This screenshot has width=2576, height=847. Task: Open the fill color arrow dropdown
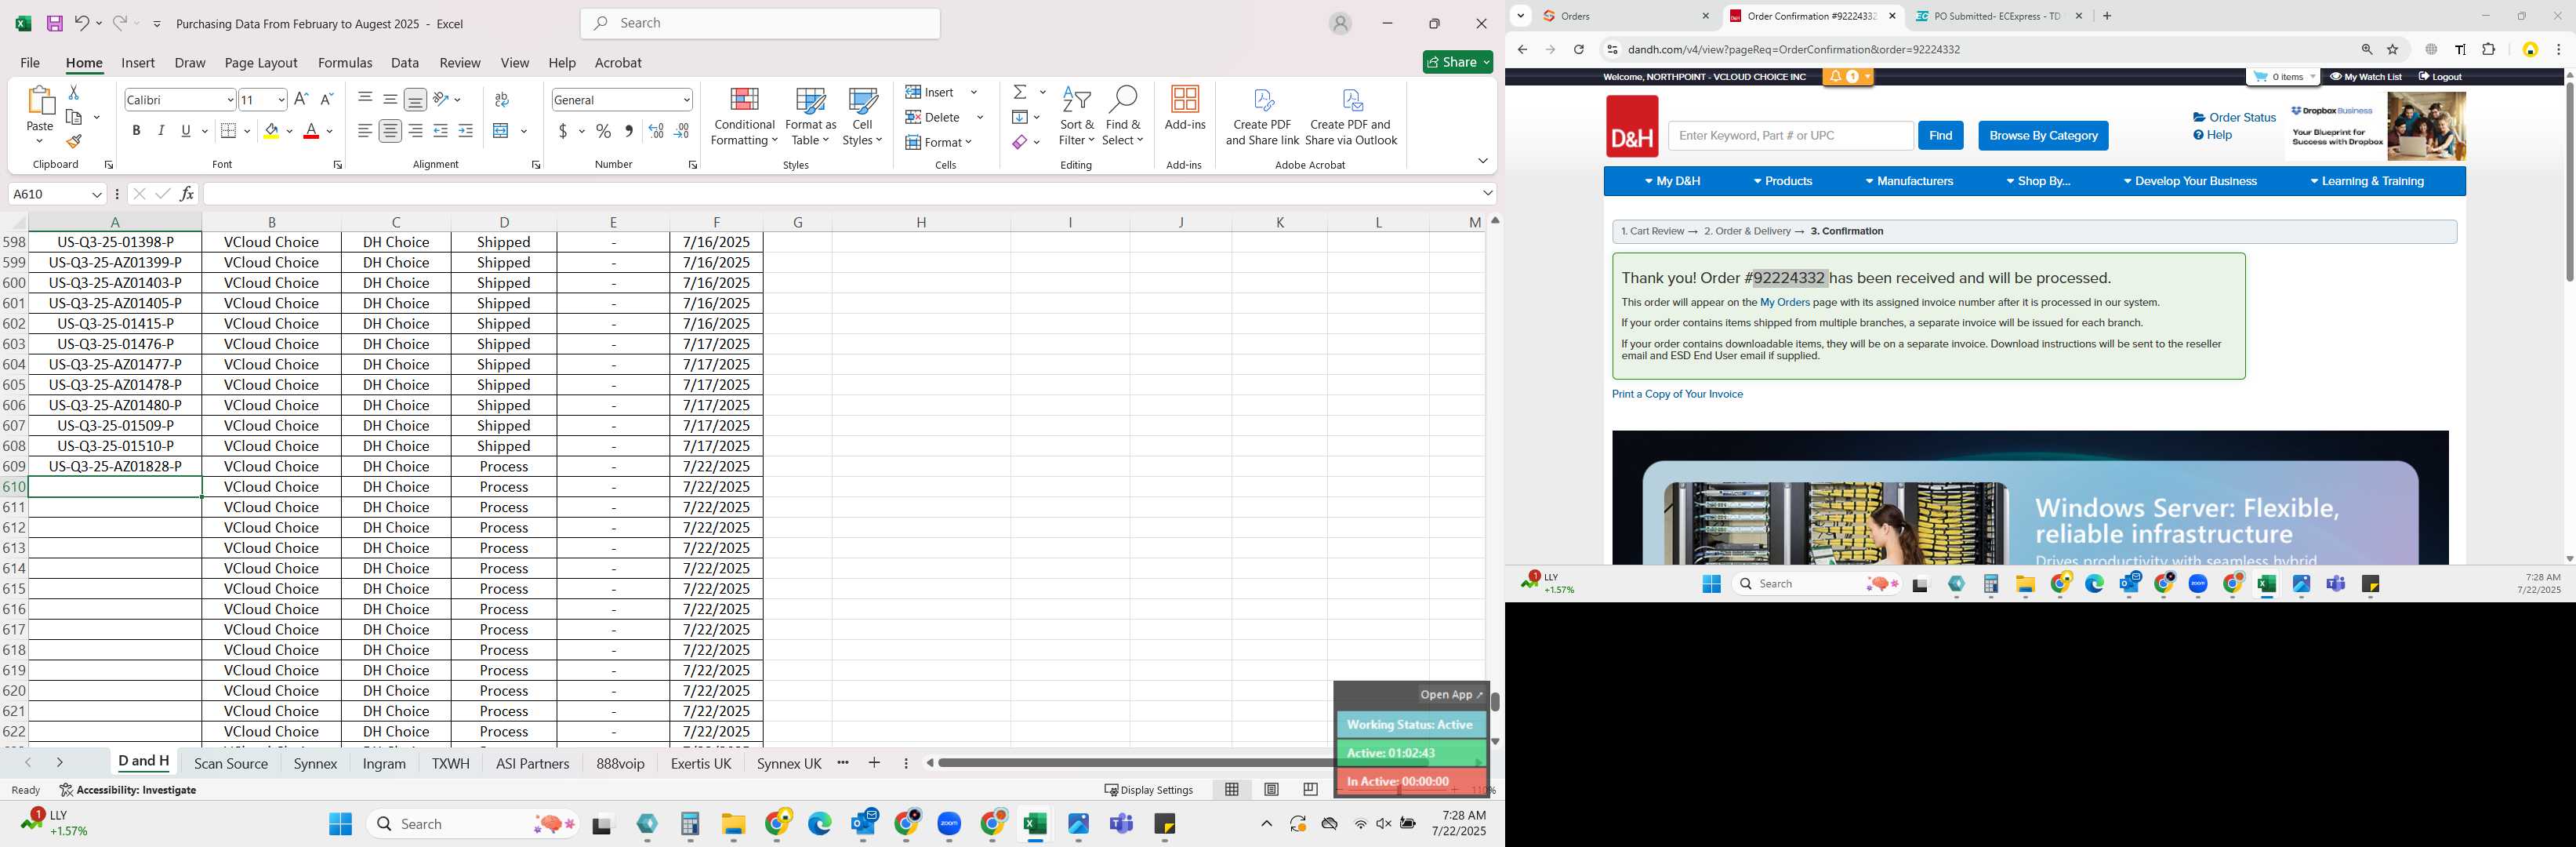(290, 131)
